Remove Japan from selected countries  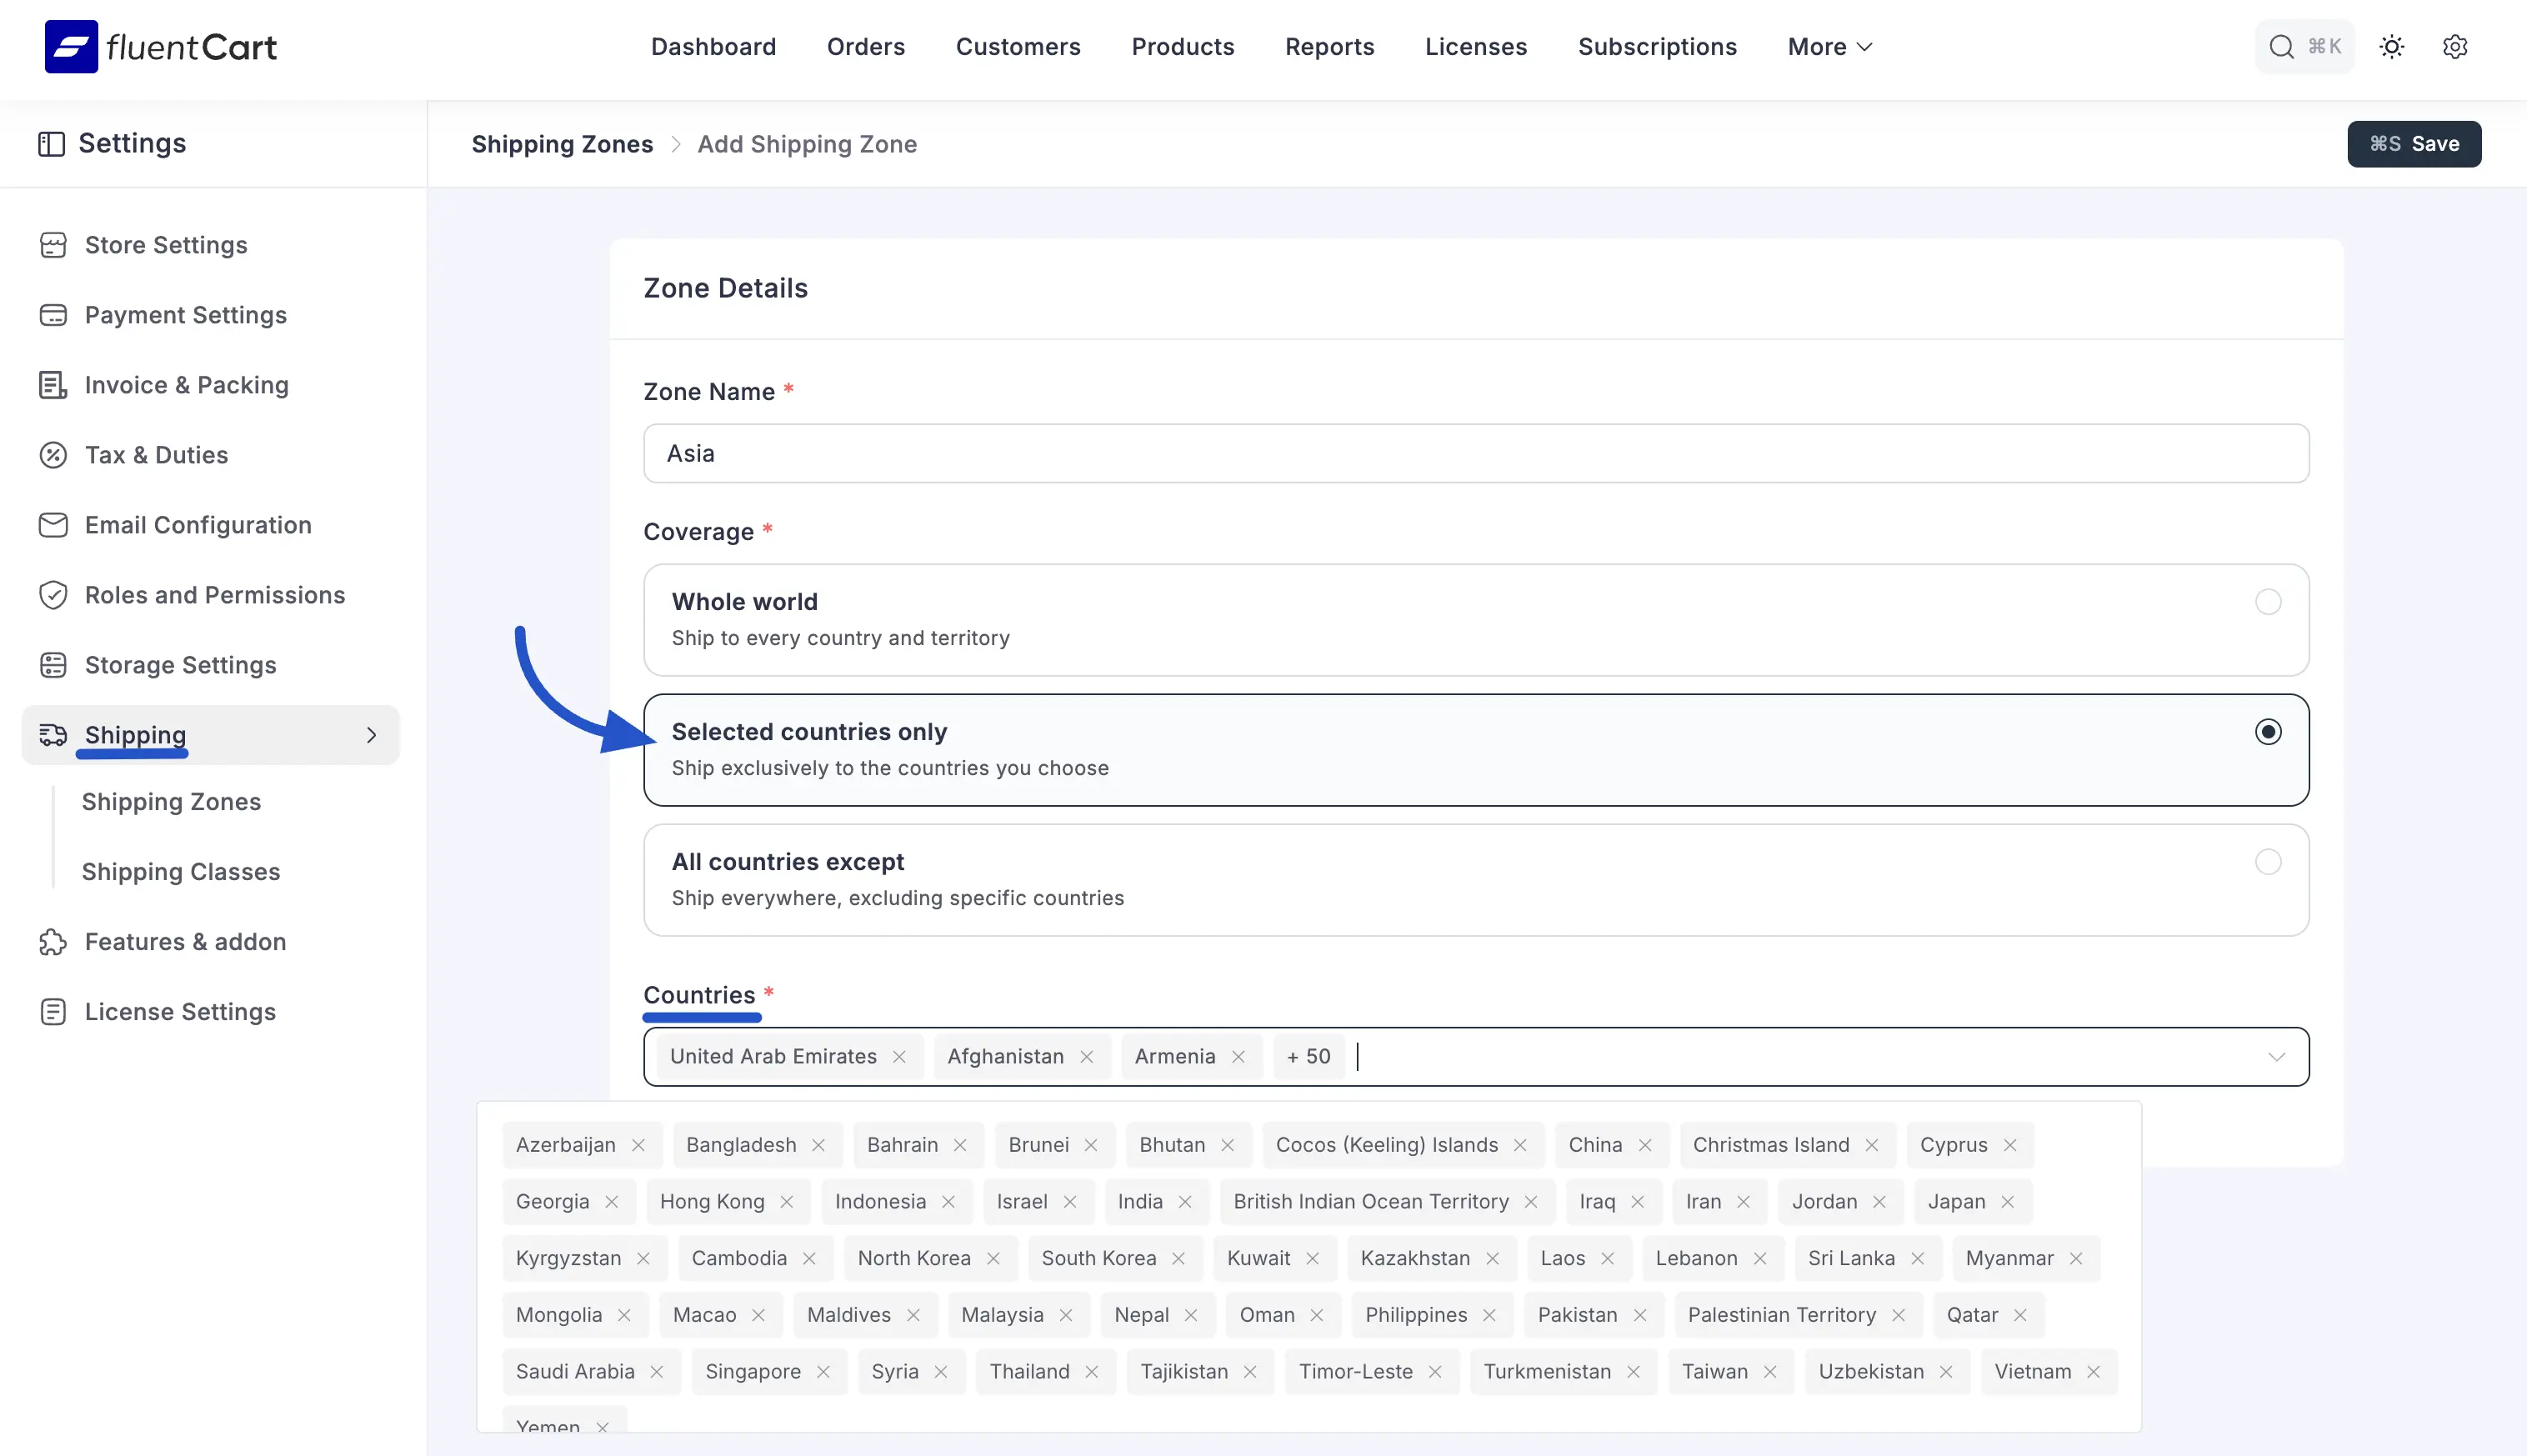(2008, 1202)
